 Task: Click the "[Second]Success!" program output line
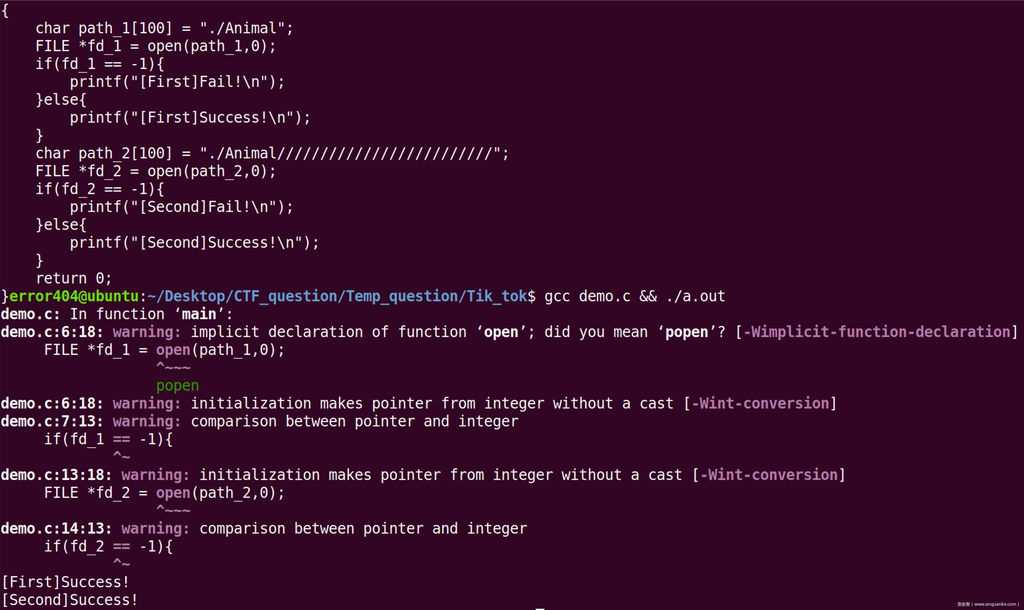(x=70, y=600)
